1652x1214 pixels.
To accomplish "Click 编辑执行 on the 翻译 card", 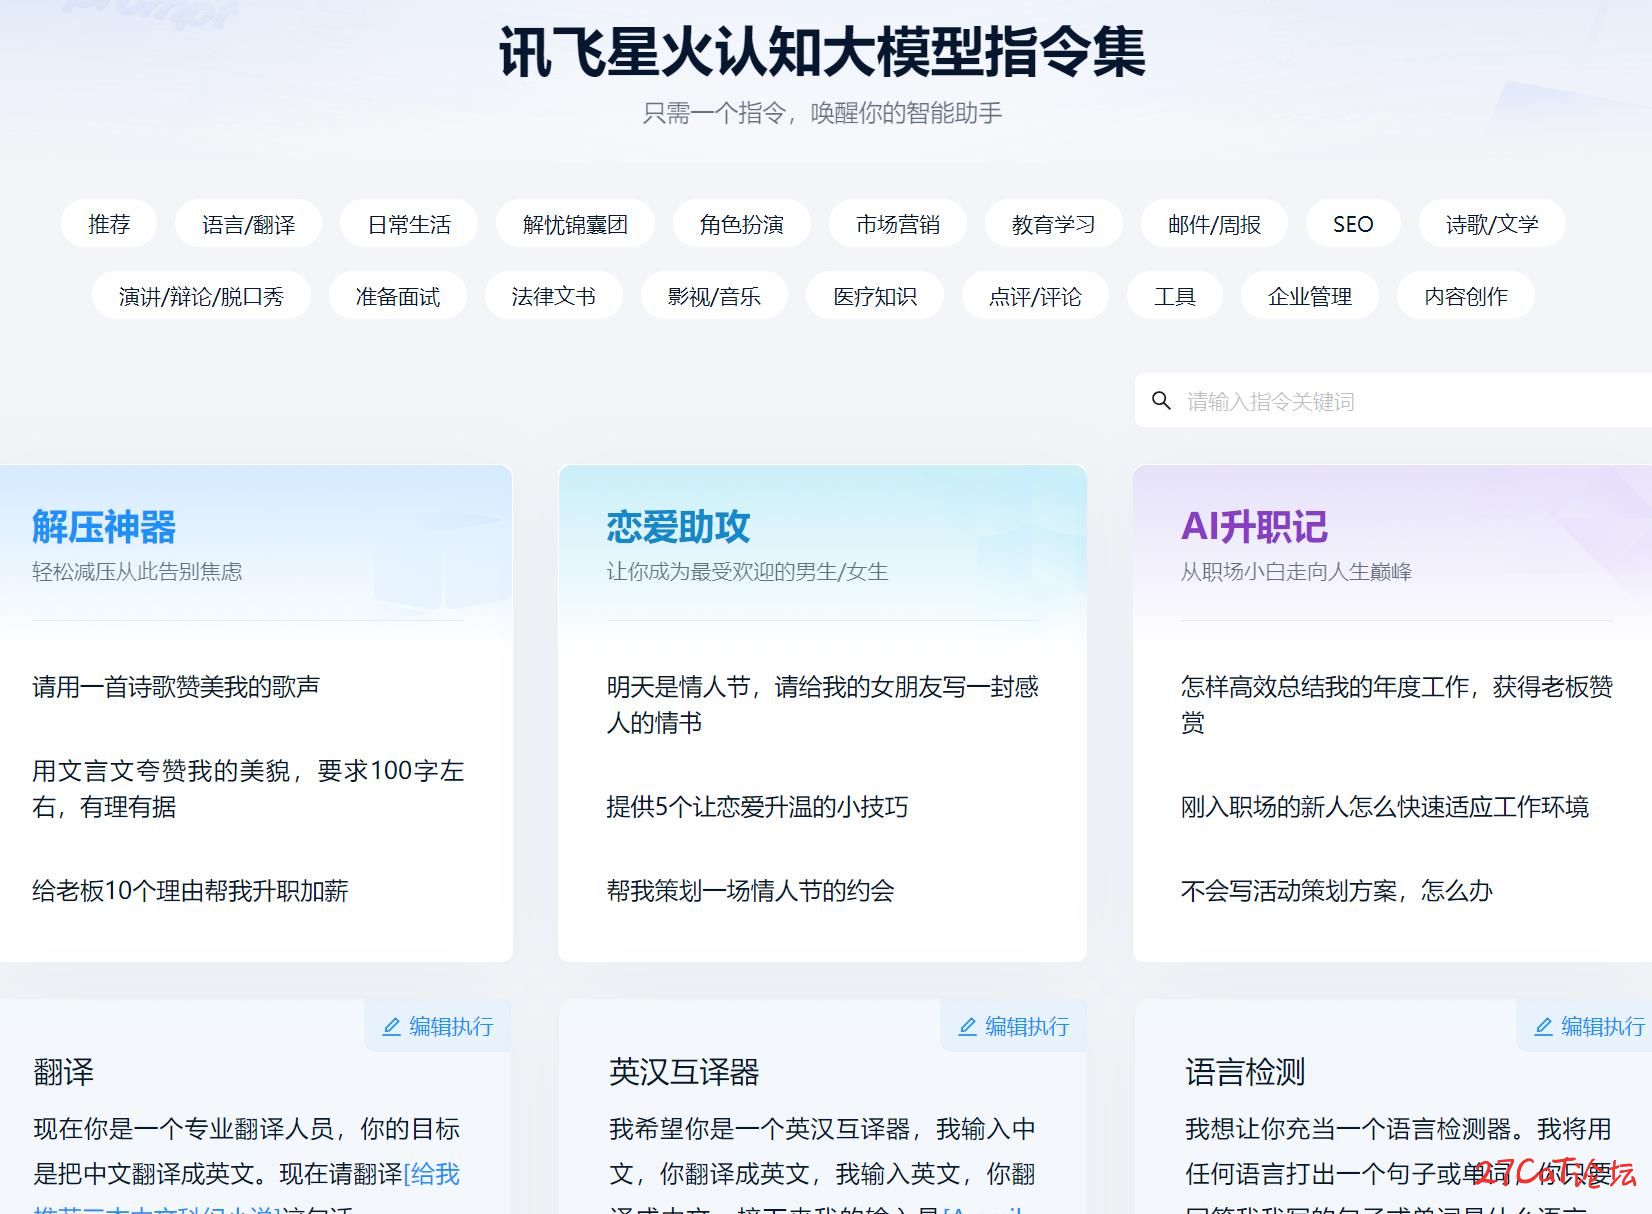I will (x=438, y=1026).
